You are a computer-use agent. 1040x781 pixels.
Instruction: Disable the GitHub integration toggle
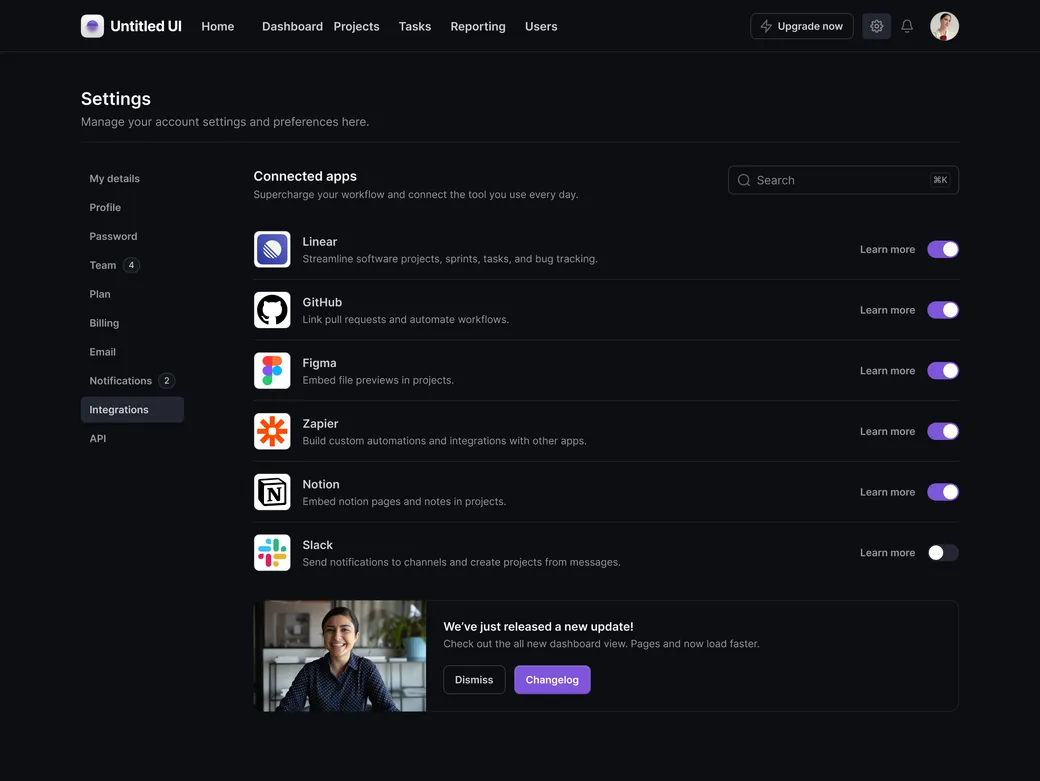pyautogui.click(x=942, y=310)
